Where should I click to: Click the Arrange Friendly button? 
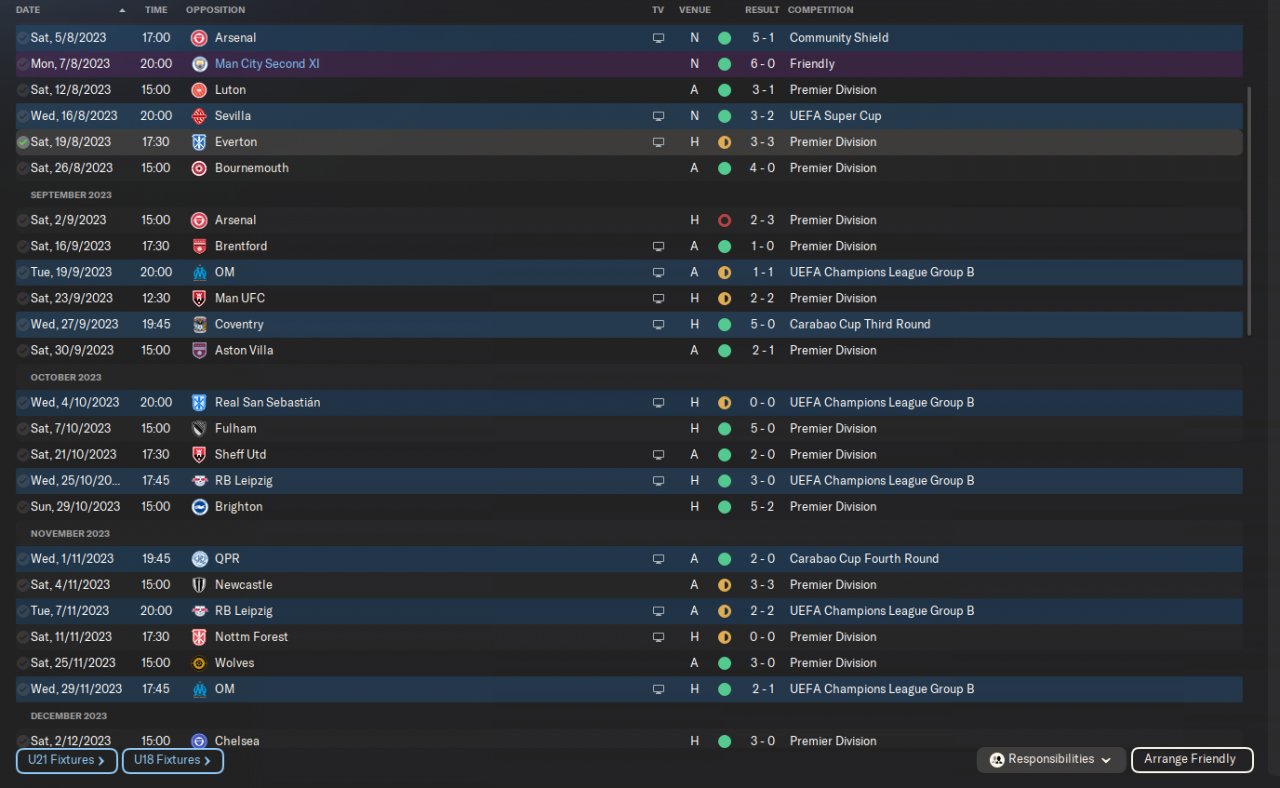pos(1190,760)
